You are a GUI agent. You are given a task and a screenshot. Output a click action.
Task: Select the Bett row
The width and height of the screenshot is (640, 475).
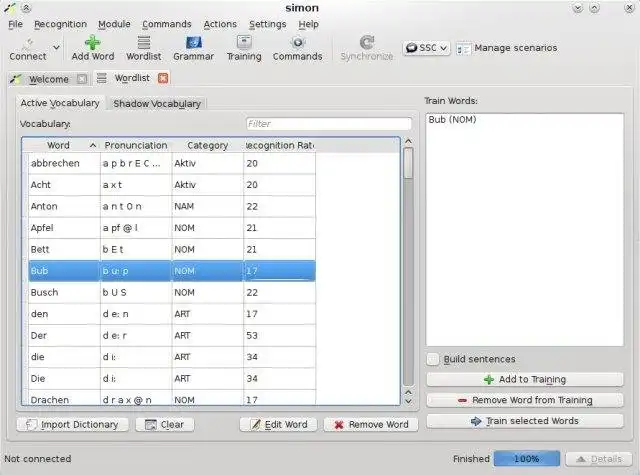[x=172, y=249]
